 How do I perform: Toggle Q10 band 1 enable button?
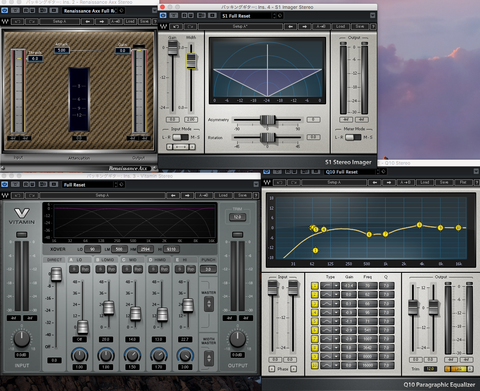pyautogui.click(x=315, y=286)
